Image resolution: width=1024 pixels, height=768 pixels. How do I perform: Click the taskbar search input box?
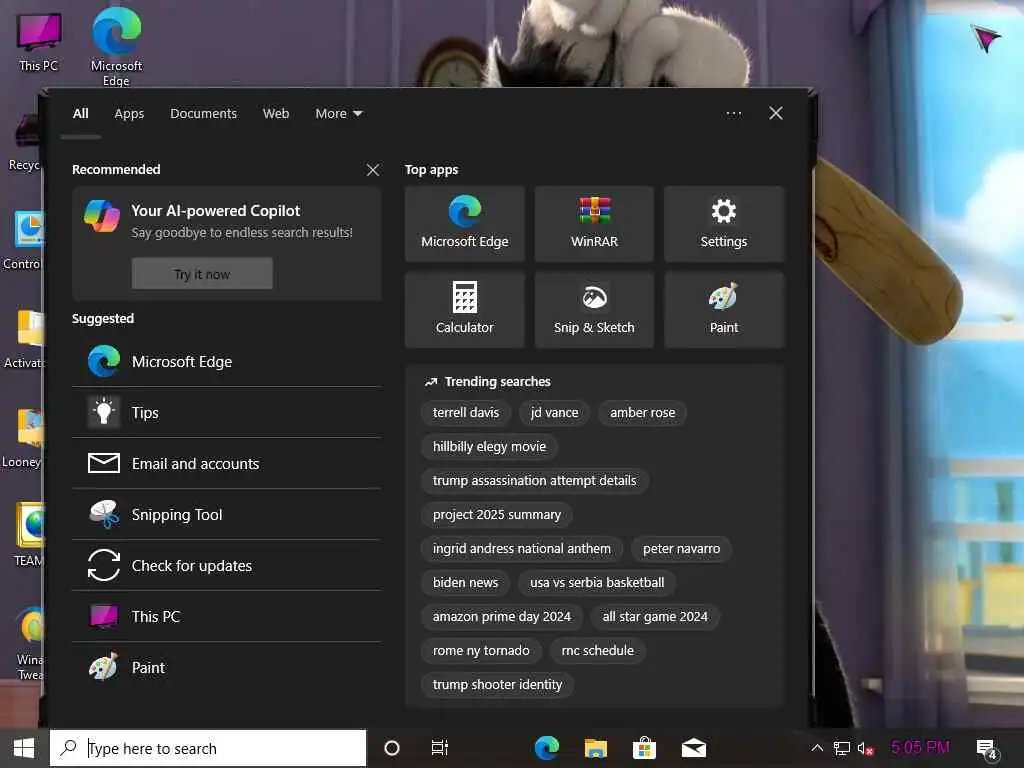[x=208, y=748]
